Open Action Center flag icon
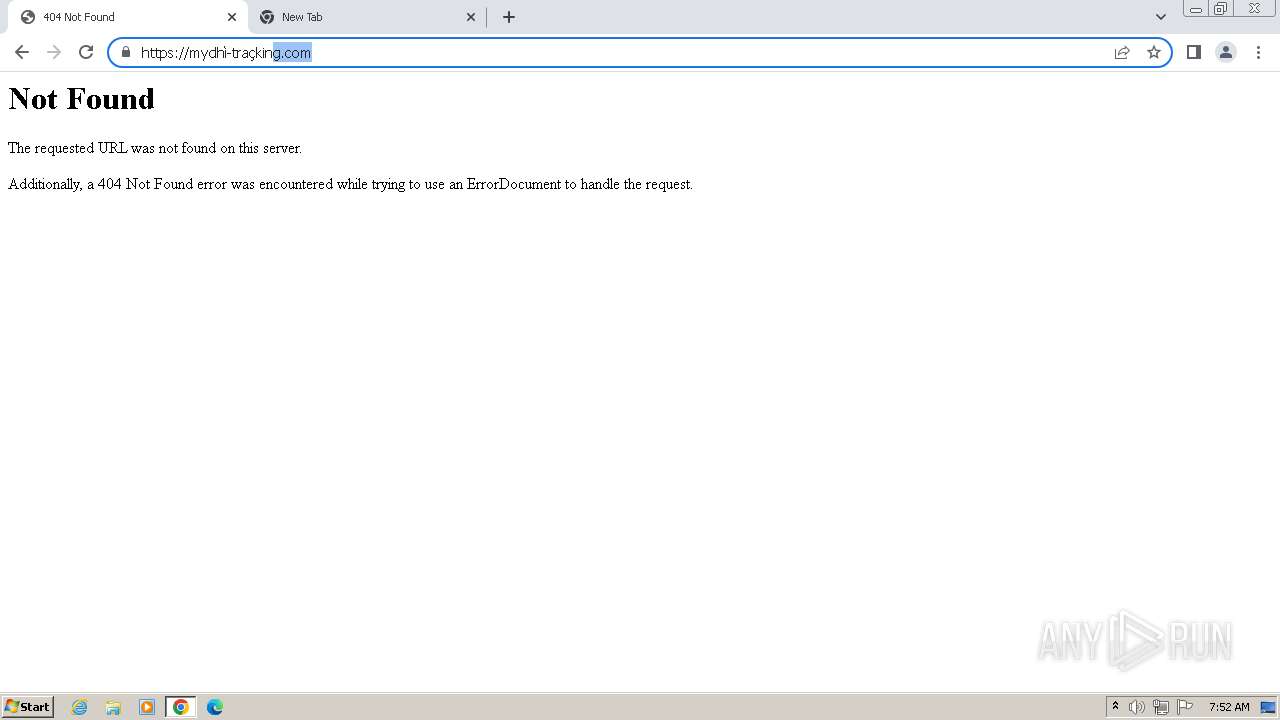The height and width of the screenshot is (720, 1280). 1185,707
